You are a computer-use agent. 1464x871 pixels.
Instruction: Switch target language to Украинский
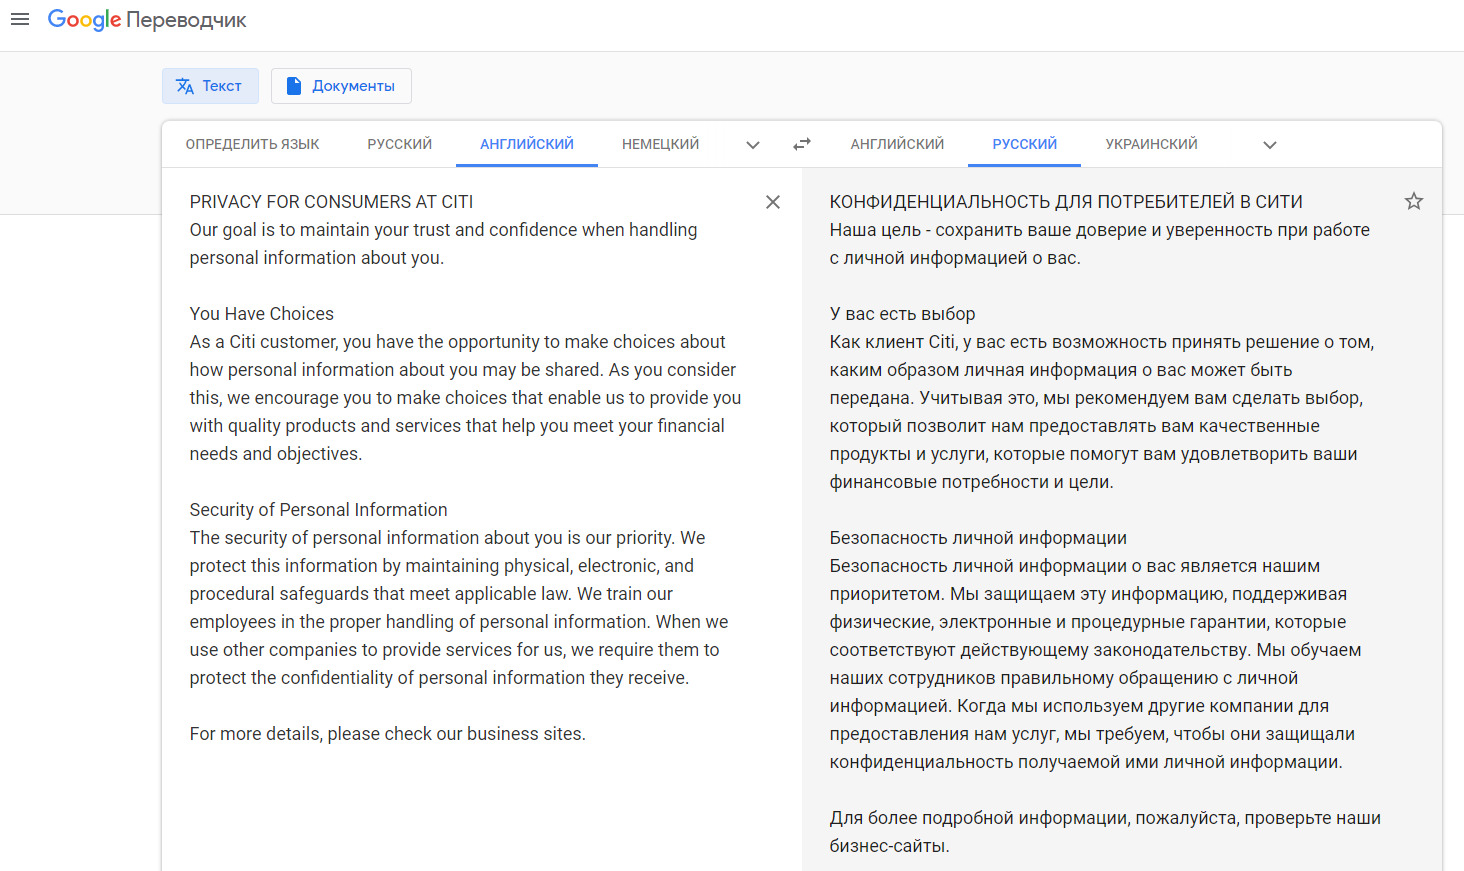pos(1151,144)
